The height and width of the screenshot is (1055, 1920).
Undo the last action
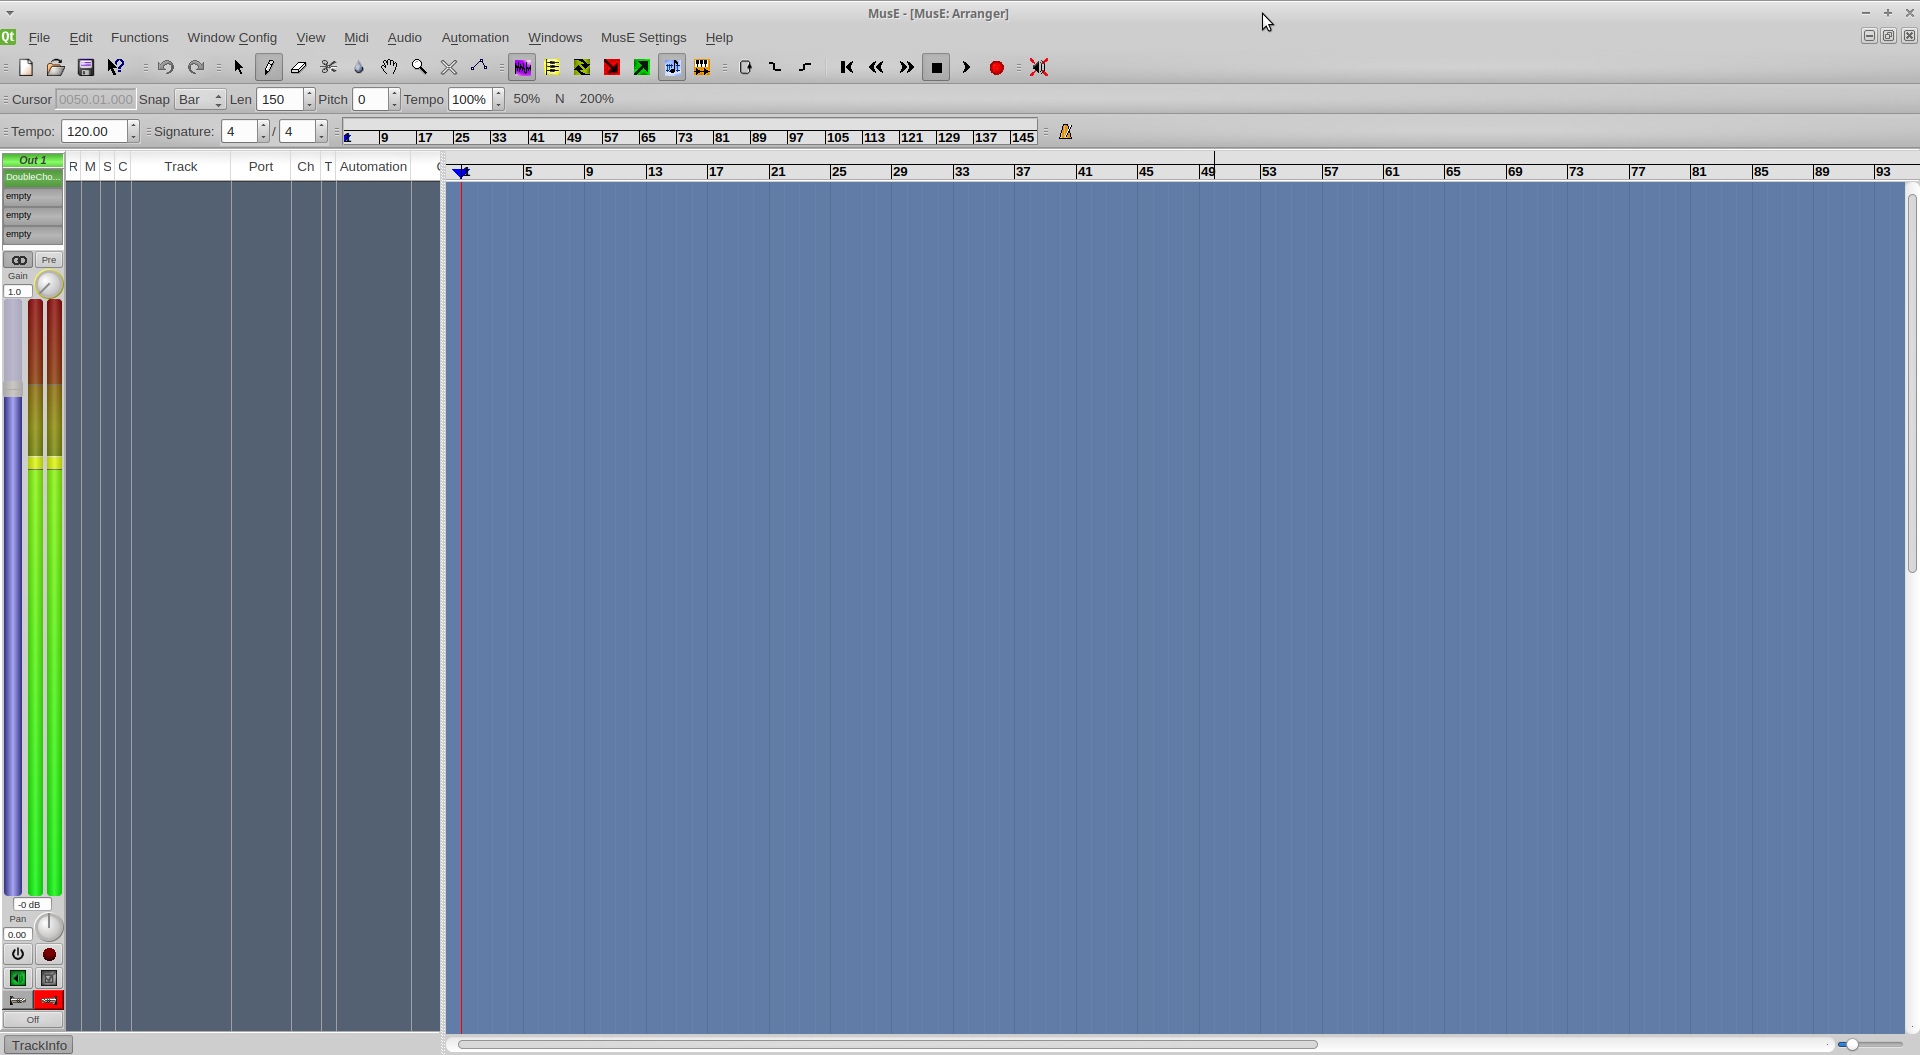166,67
